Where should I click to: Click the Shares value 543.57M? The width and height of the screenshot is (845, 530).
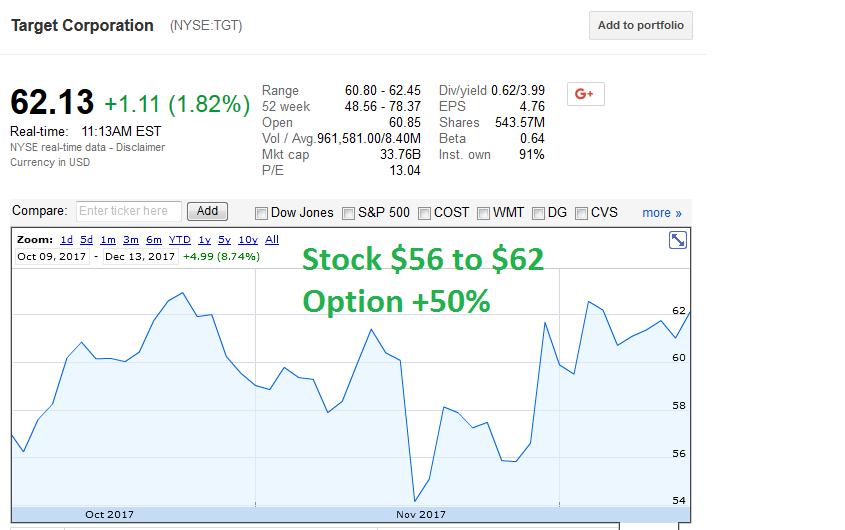click(520, 123)
